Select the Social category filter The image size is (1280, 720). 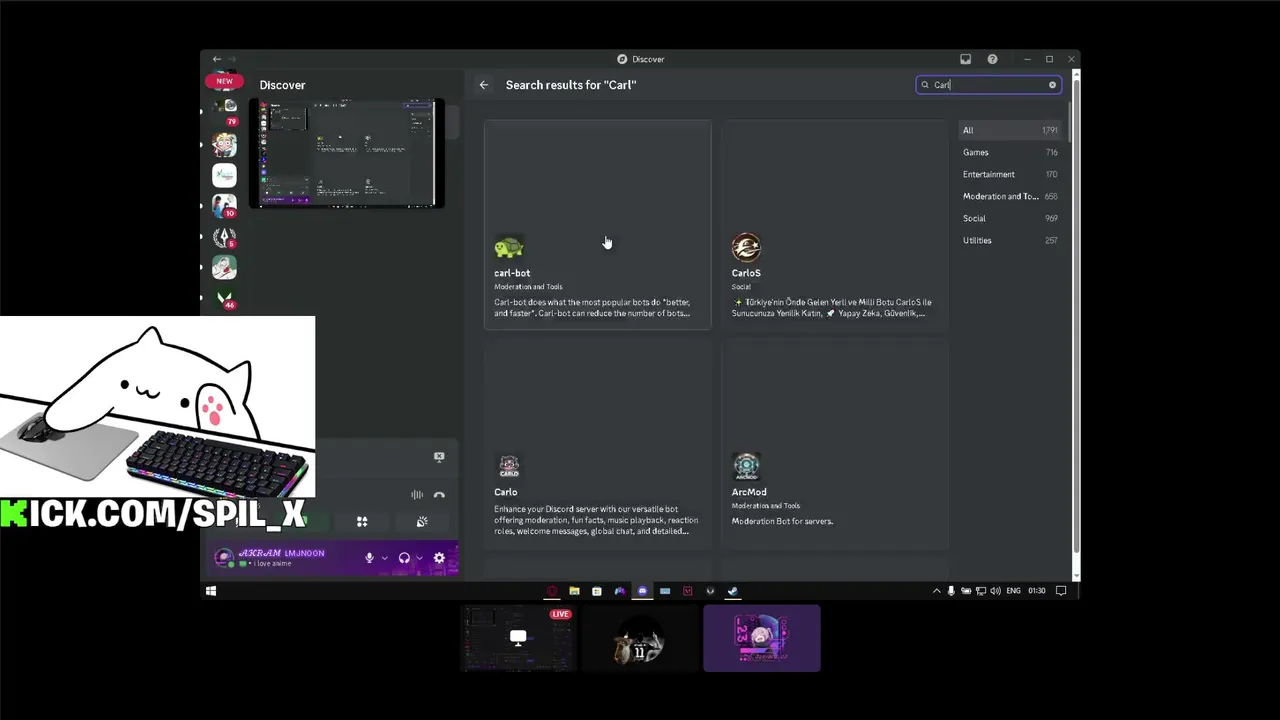[1010, 218]
